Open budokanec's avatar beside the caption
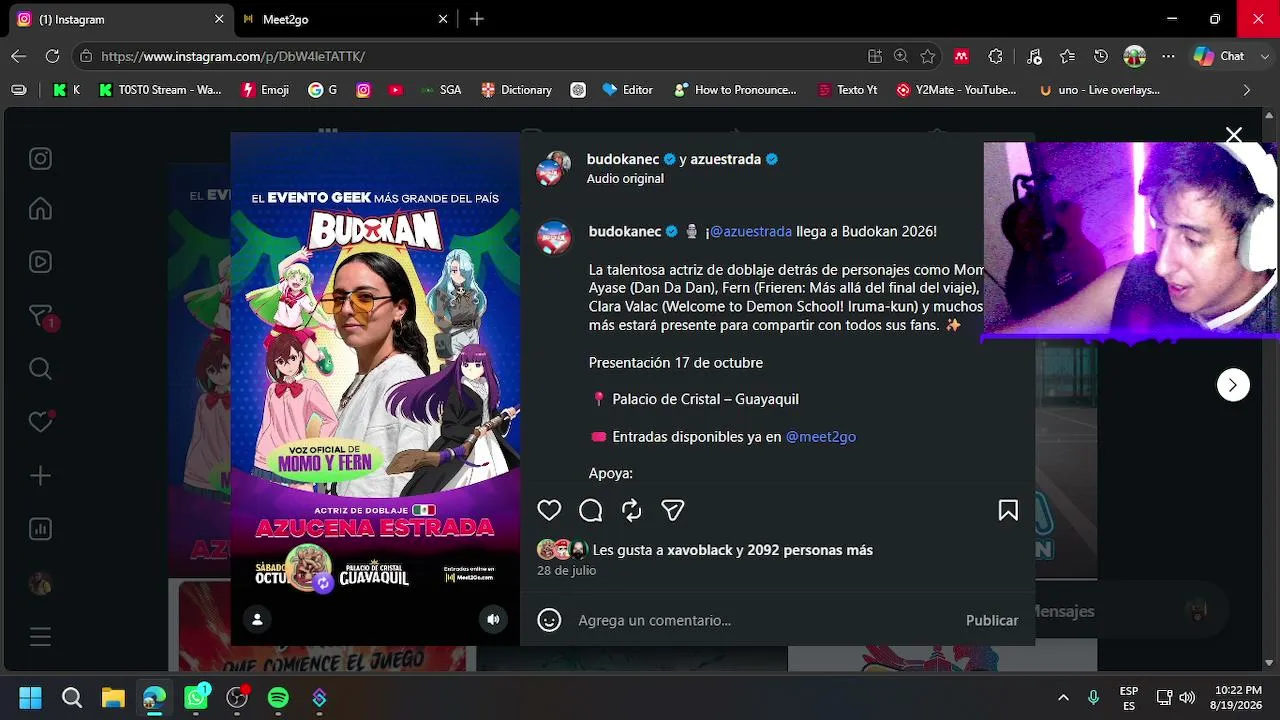The height and width of the screenshot is (720, 1280). click(x=554, y=238)
